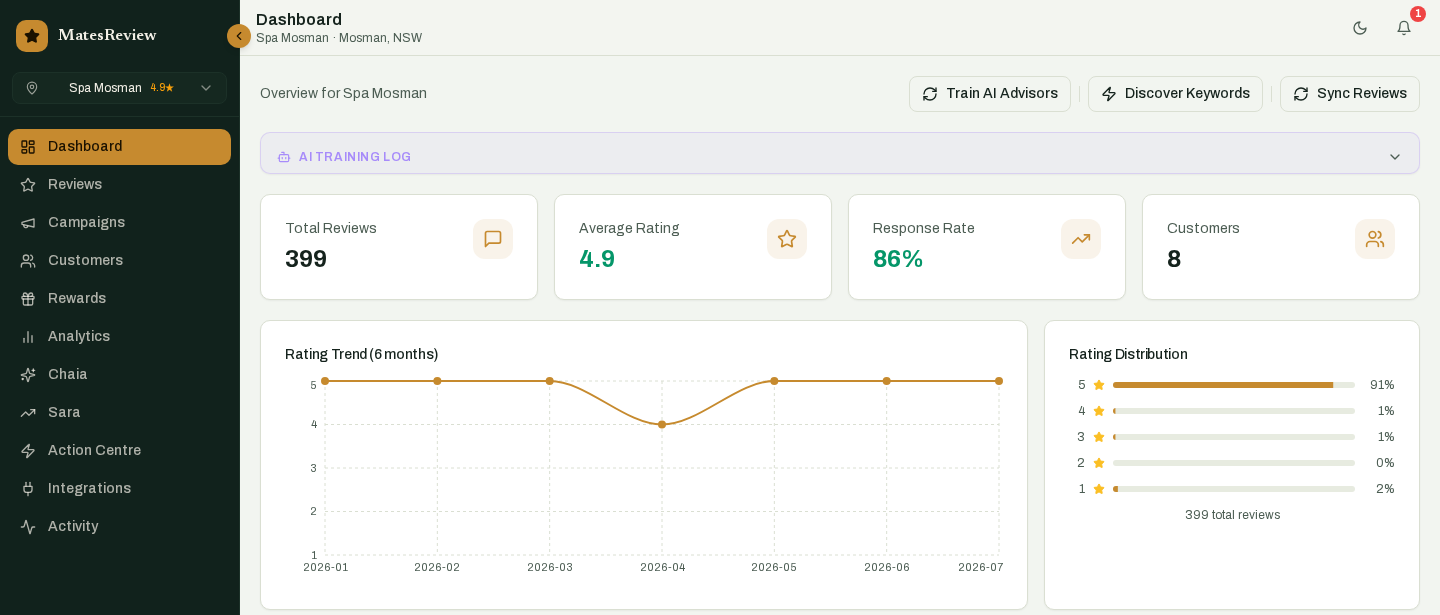Click the 399 total reviews value

(306, 259)
